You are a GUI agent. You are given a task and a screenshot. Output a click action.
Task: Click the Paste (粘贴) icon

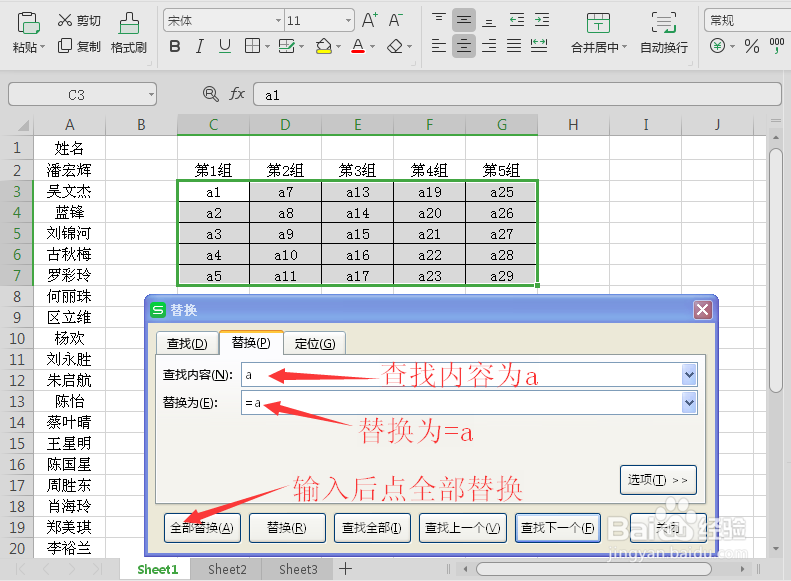tap(28, 23)
